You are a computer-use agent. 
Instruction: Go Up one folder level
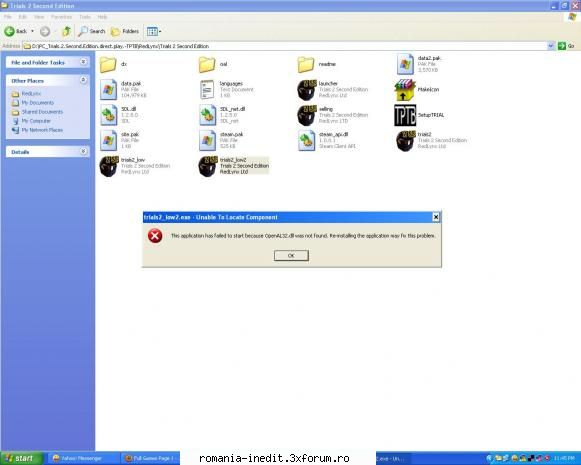tap(66, 31)
